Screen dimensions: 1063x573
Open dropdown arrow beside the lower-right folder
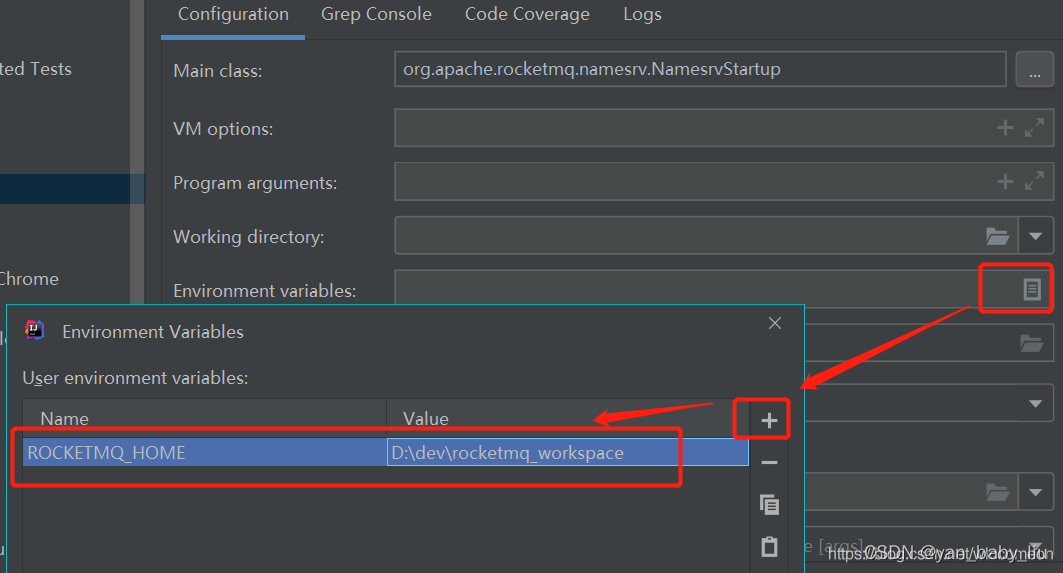point(1035,492)
